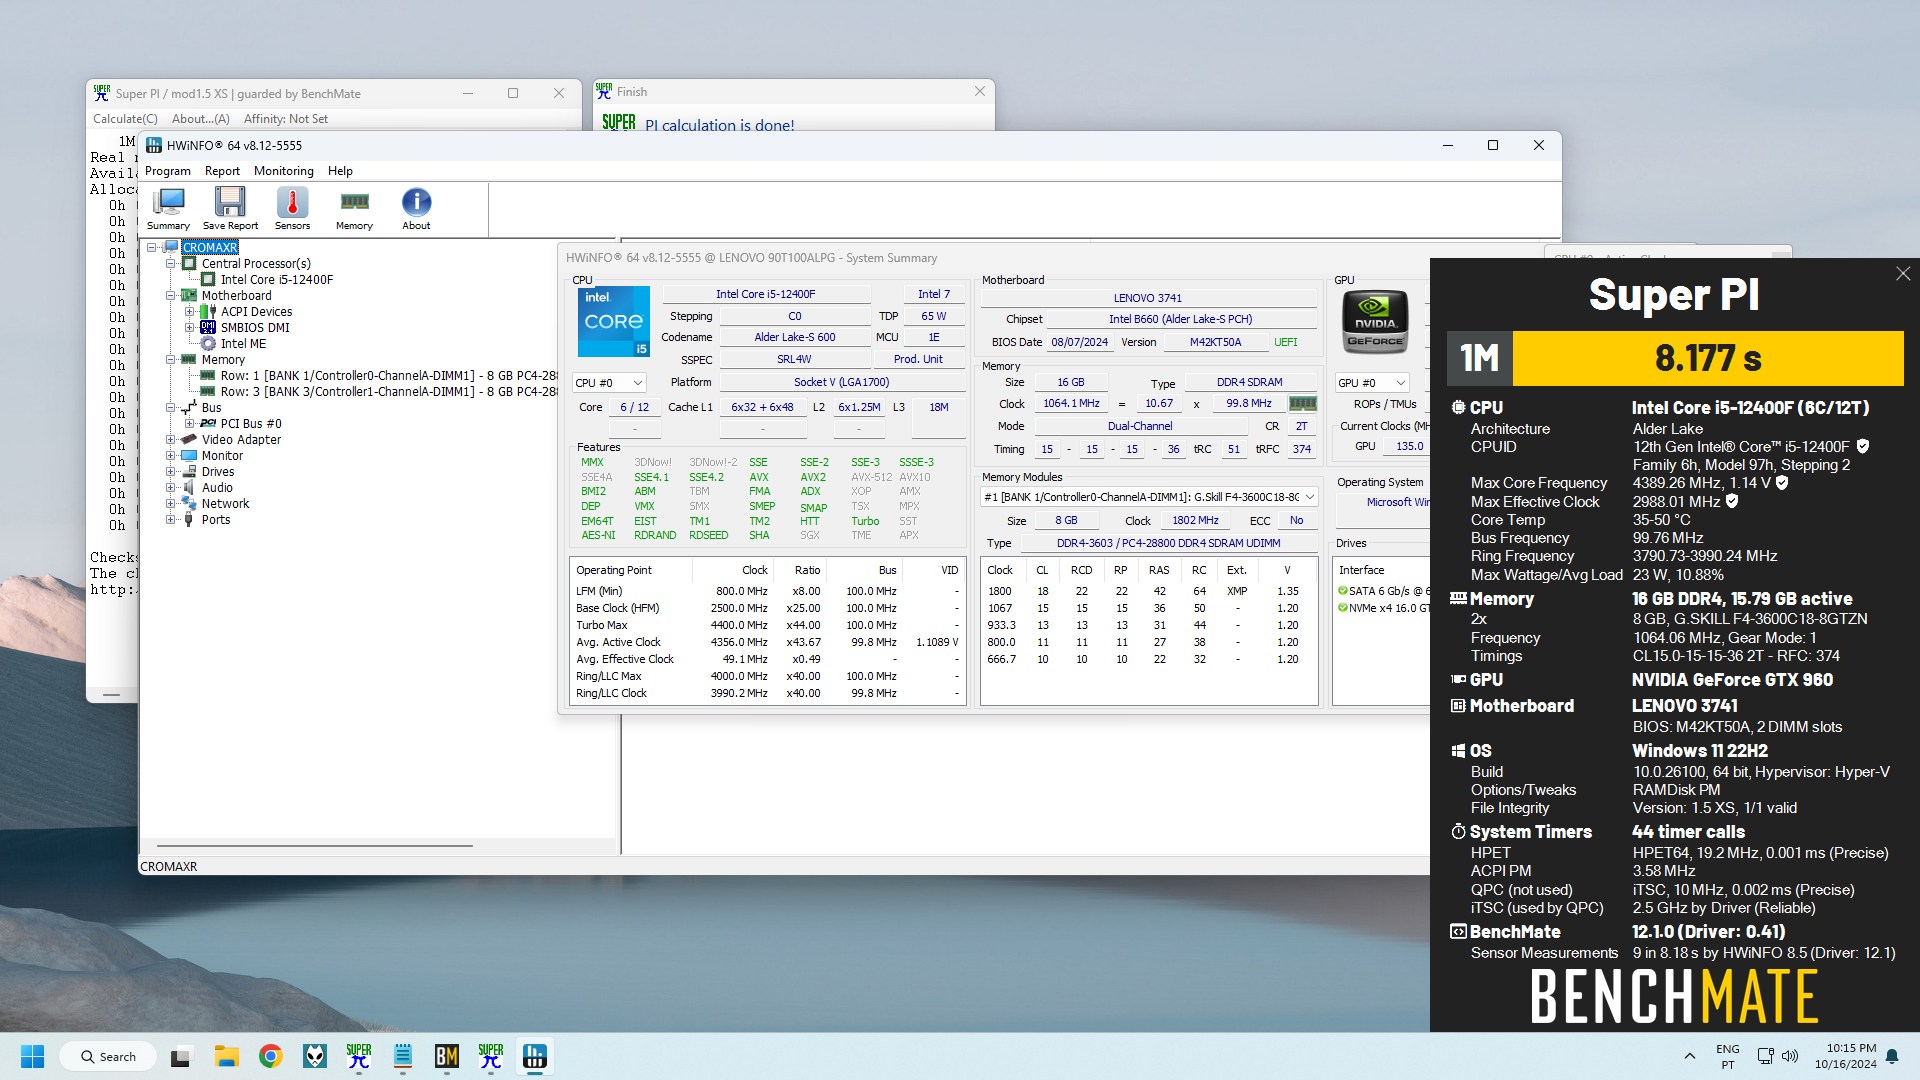Image resolution: width=1920 pixels, height=1080 pixels.
Task: Show hidden system tray icons
Action: (1689, 1056)
